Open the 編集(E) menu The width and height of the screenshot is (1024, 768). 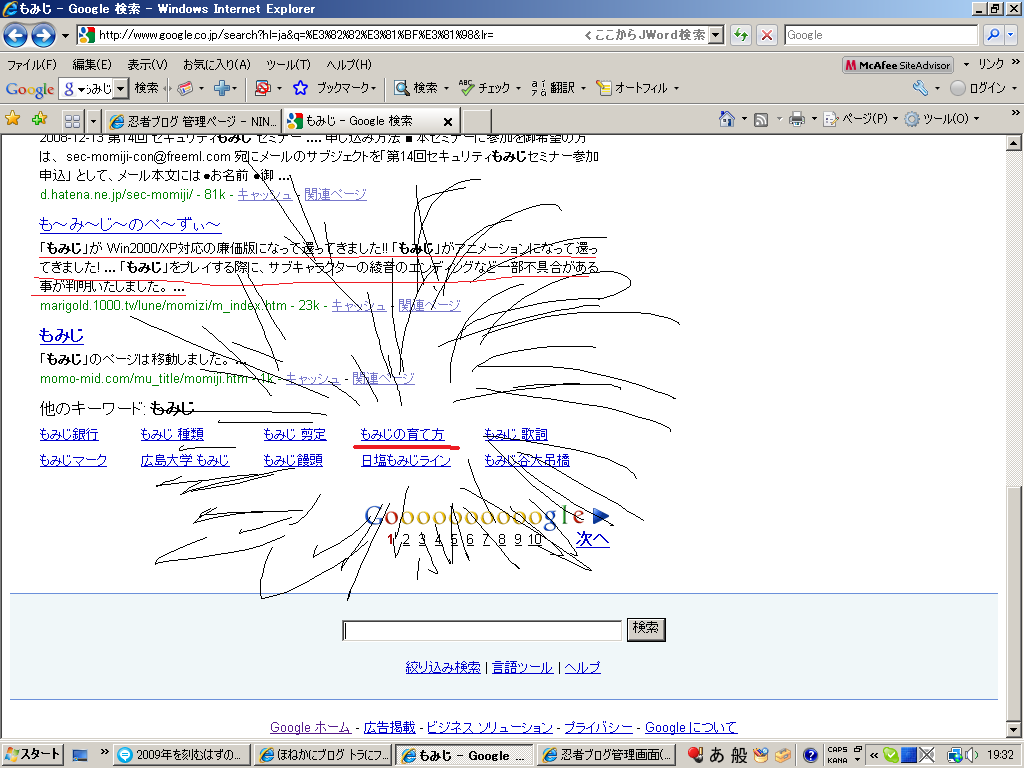[92, 65]
